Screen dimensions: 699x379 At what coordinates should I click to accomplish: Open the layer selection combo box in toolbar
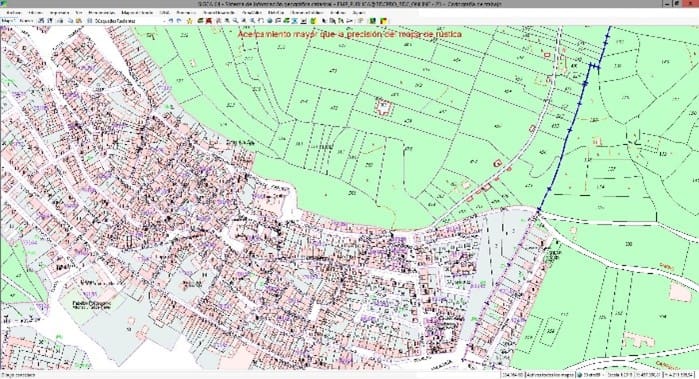[x=128, y=21]
